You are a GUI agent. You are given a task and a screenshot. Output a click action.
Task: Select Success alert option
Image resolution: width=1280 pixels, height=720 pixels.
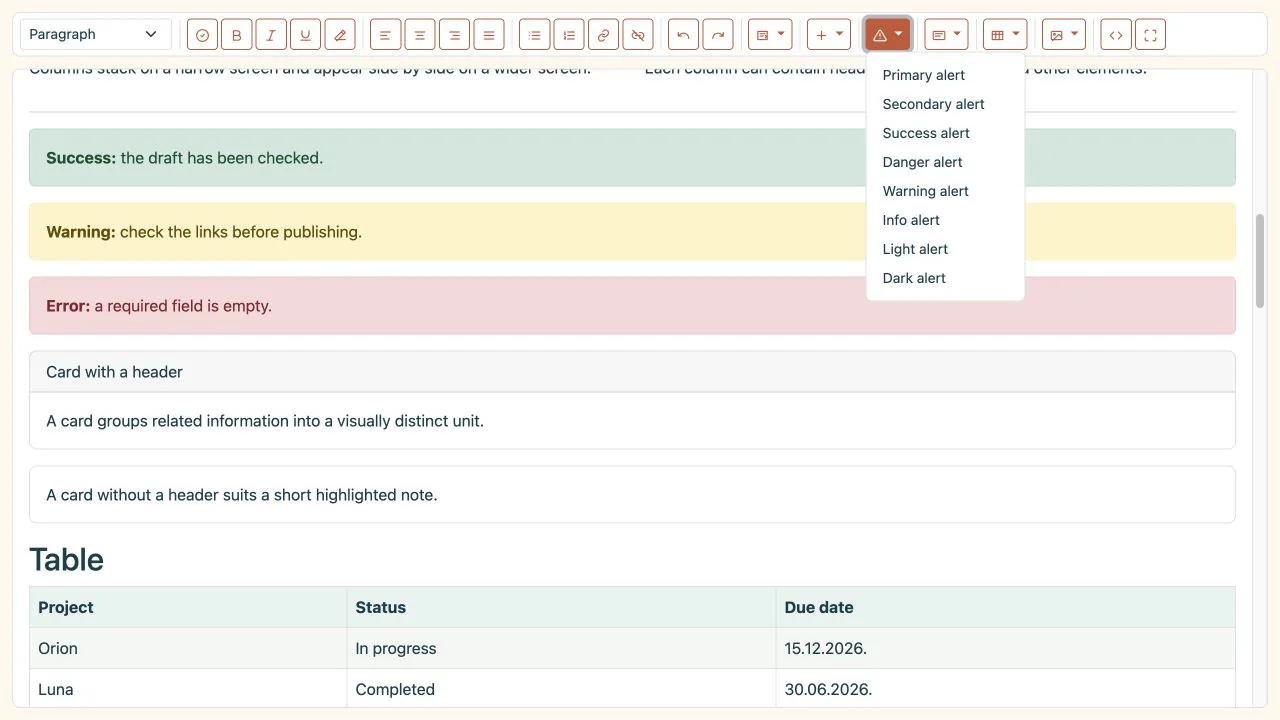click(x=945, y=133)
